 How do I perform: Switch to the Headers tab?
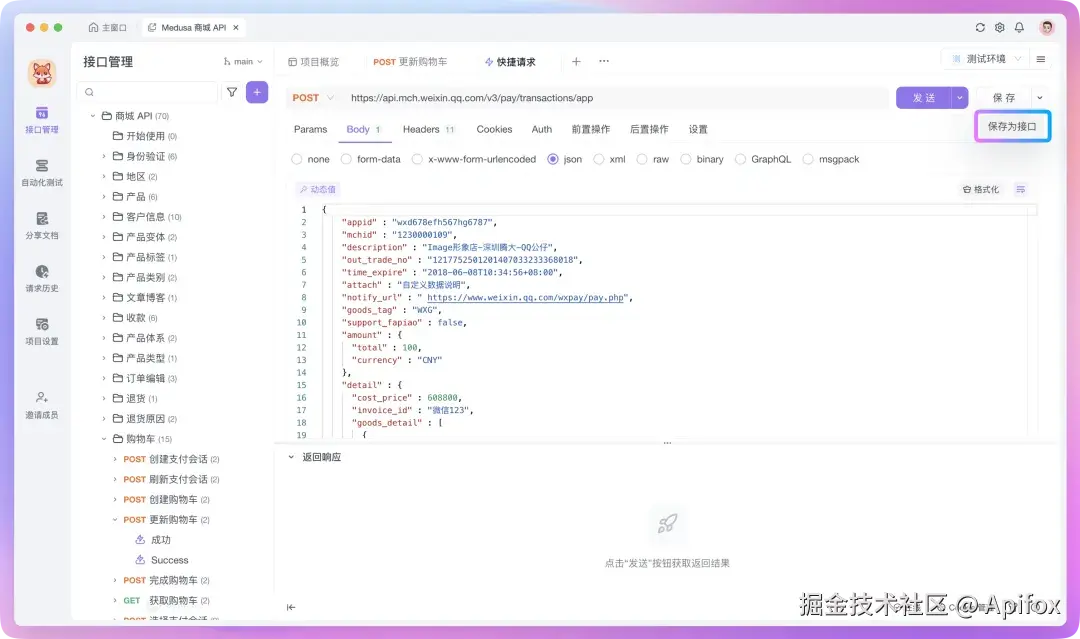click(421, 128)
